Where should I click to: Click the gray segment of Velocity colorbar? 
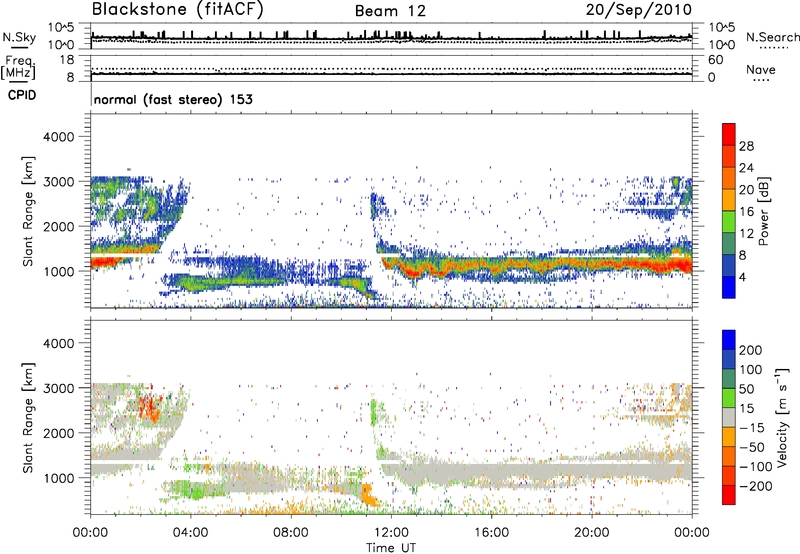click(x=729, y=417)
